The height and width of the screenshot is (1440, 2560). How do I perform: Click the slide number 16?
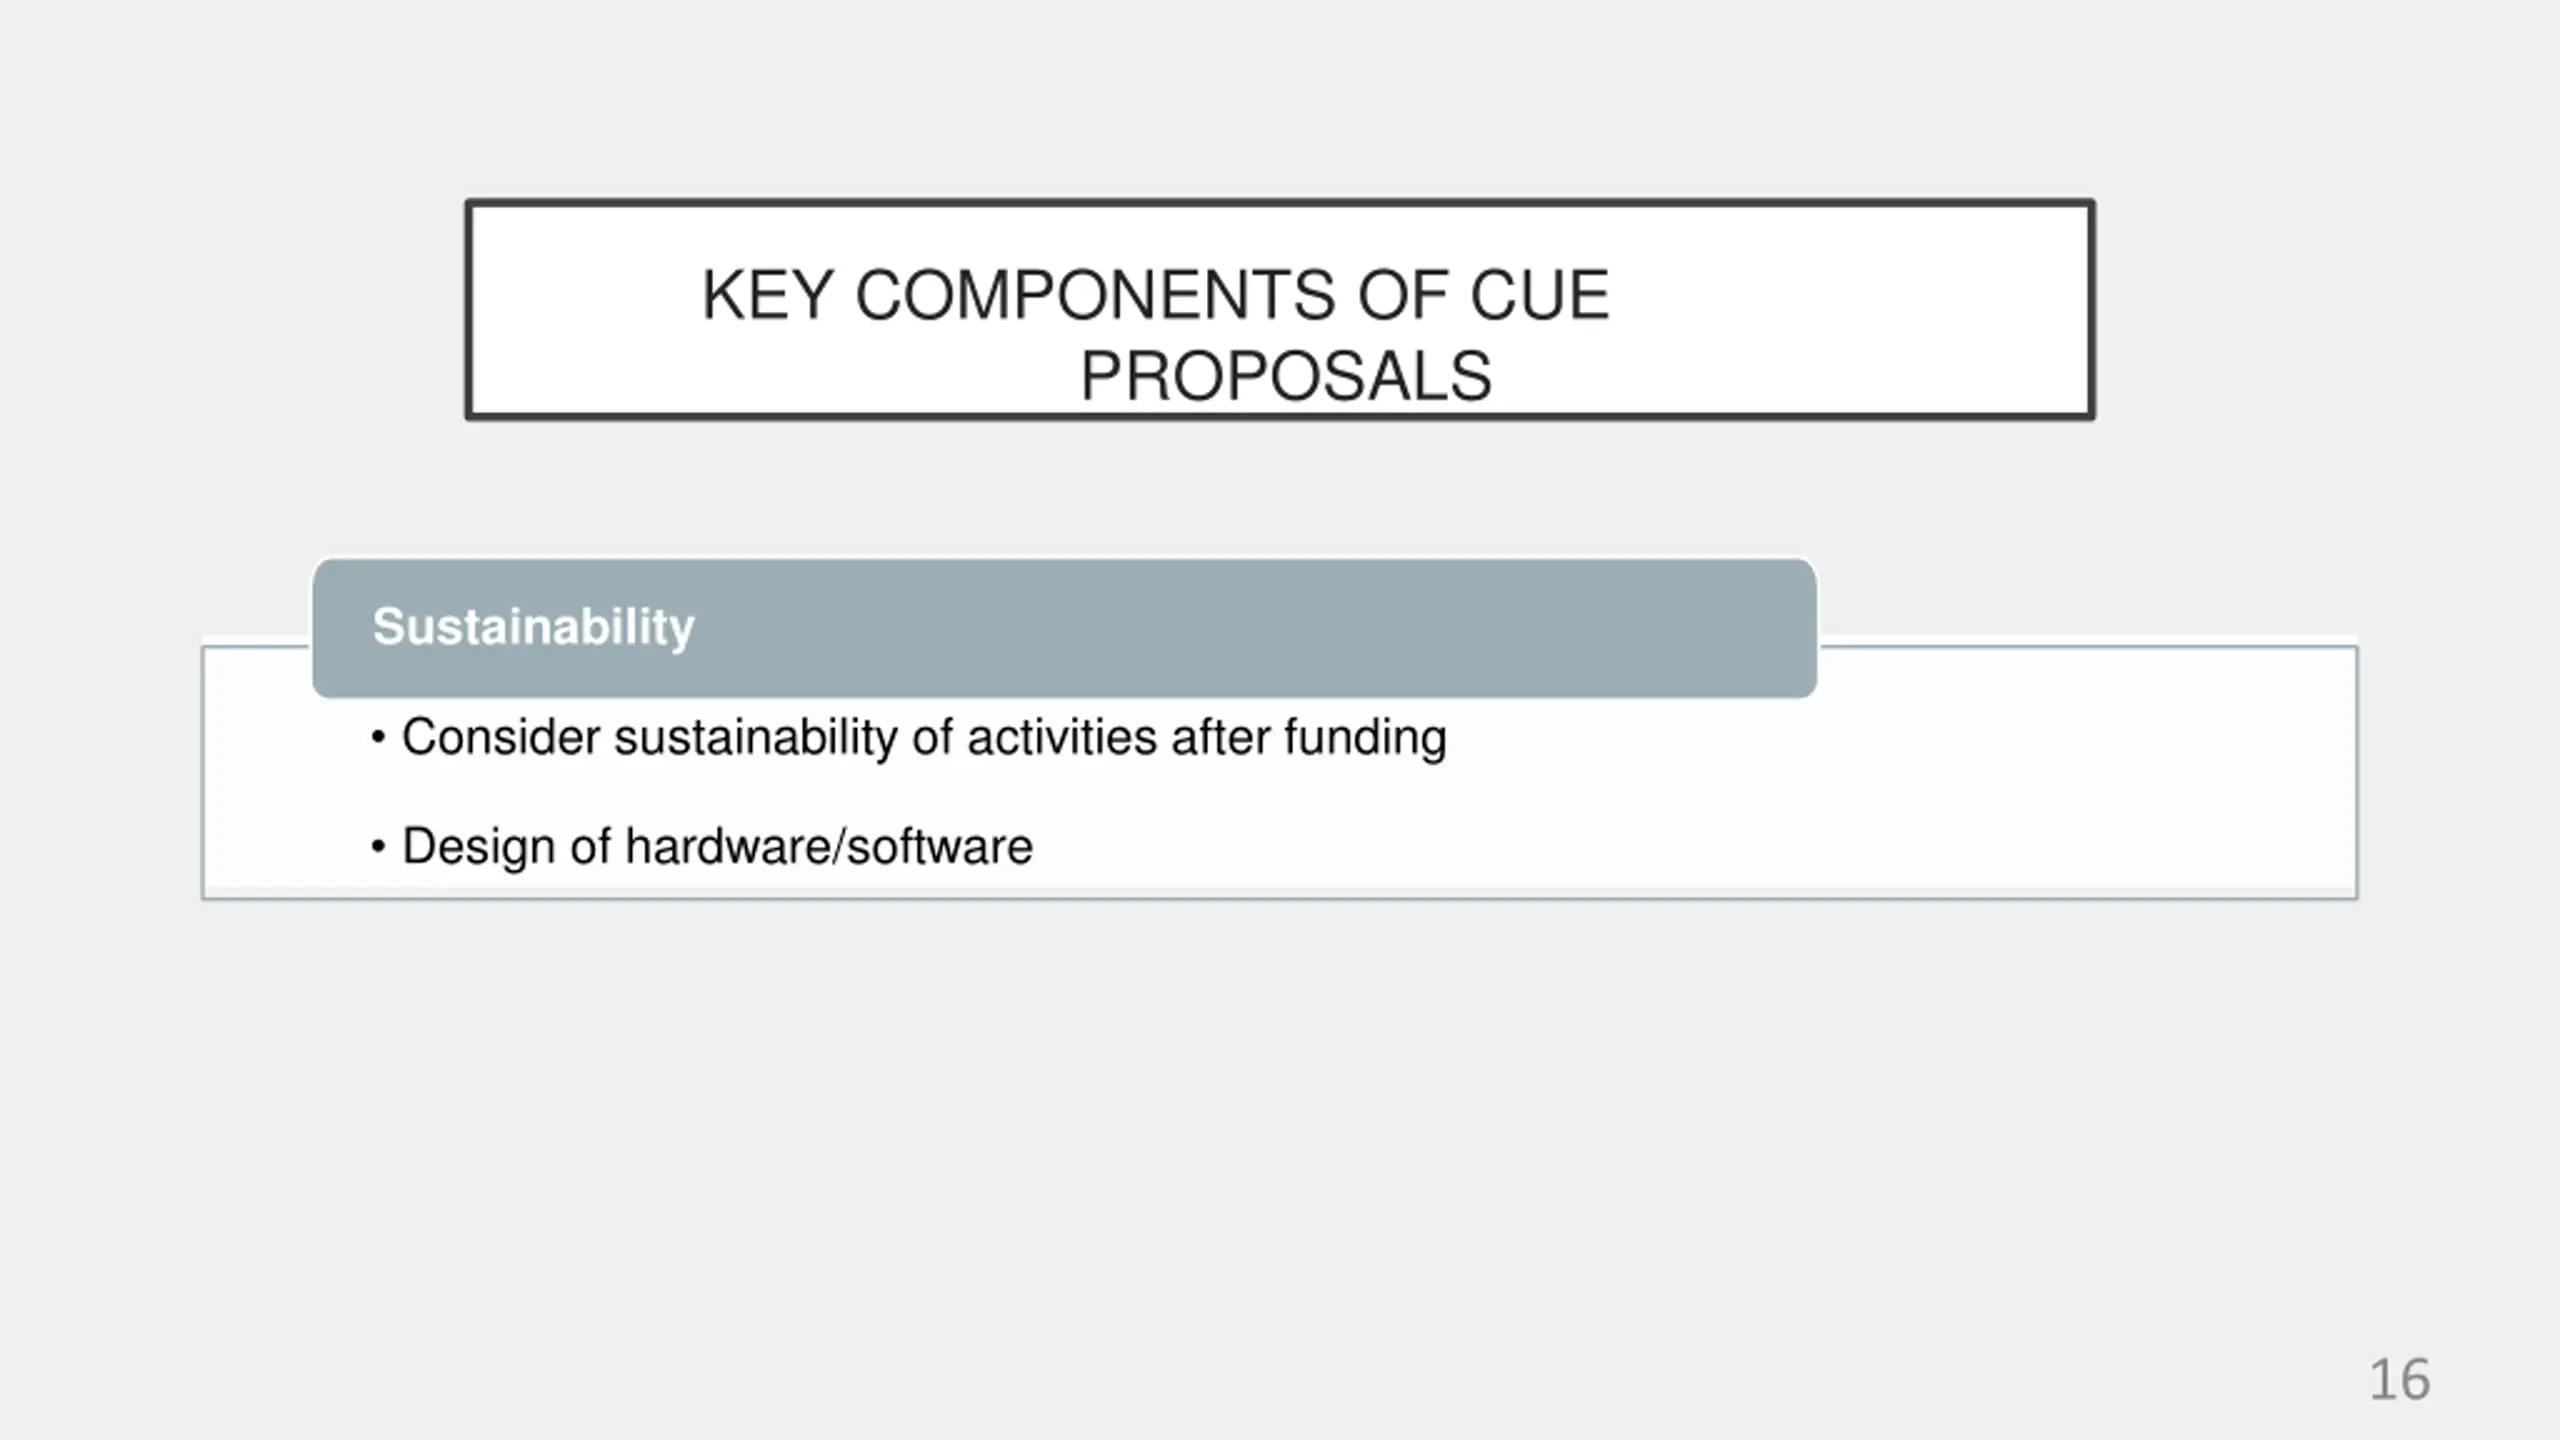[x=2399, y=1380]
